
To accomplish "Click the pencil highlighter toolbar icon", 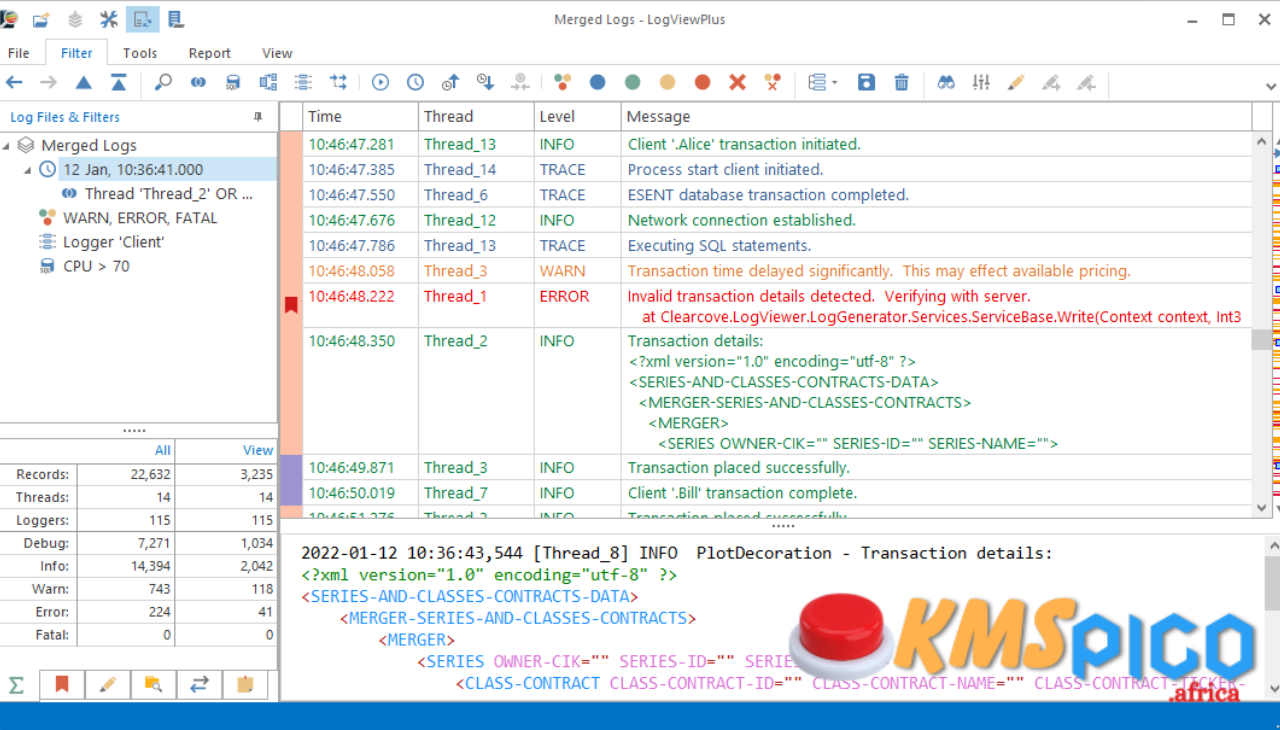I will click(1016, 82).
